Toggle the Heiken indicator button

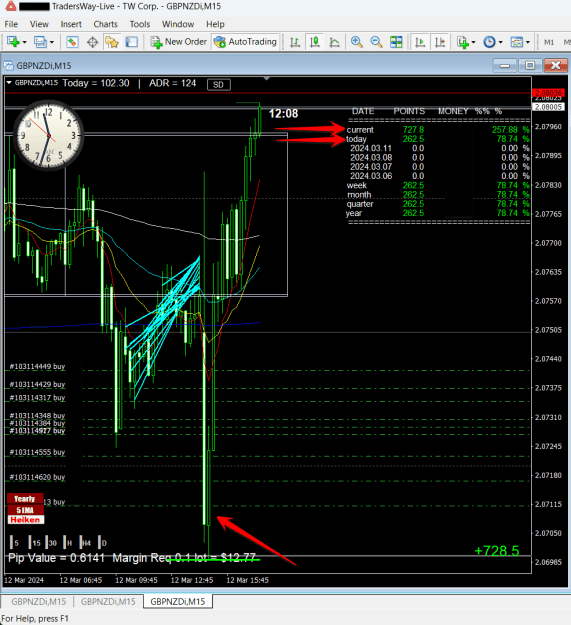click(26, 520)
